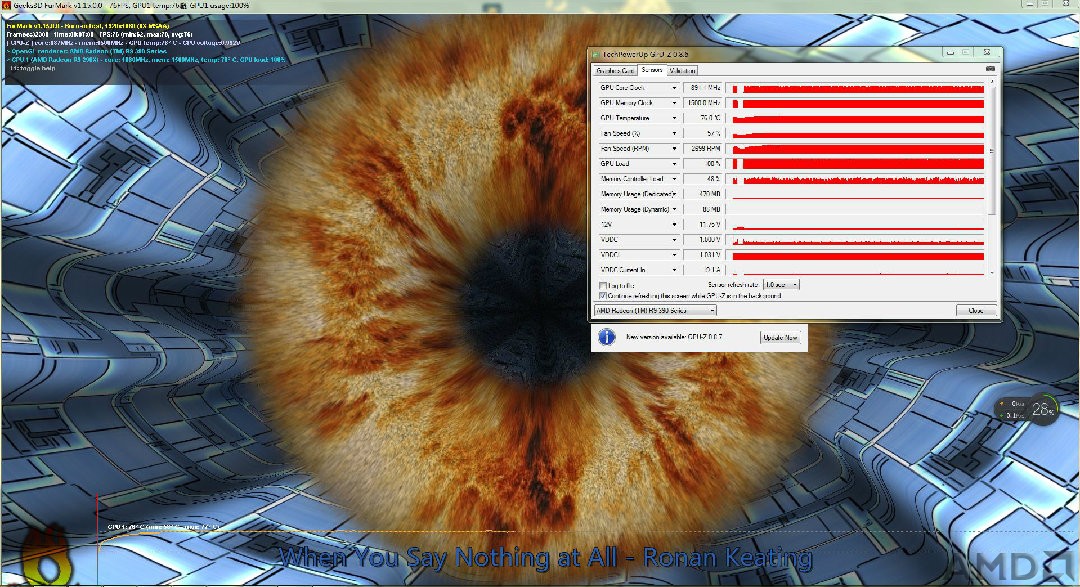
Task: Click the sensors list scroll-down arrow
Action: (993, 273)
